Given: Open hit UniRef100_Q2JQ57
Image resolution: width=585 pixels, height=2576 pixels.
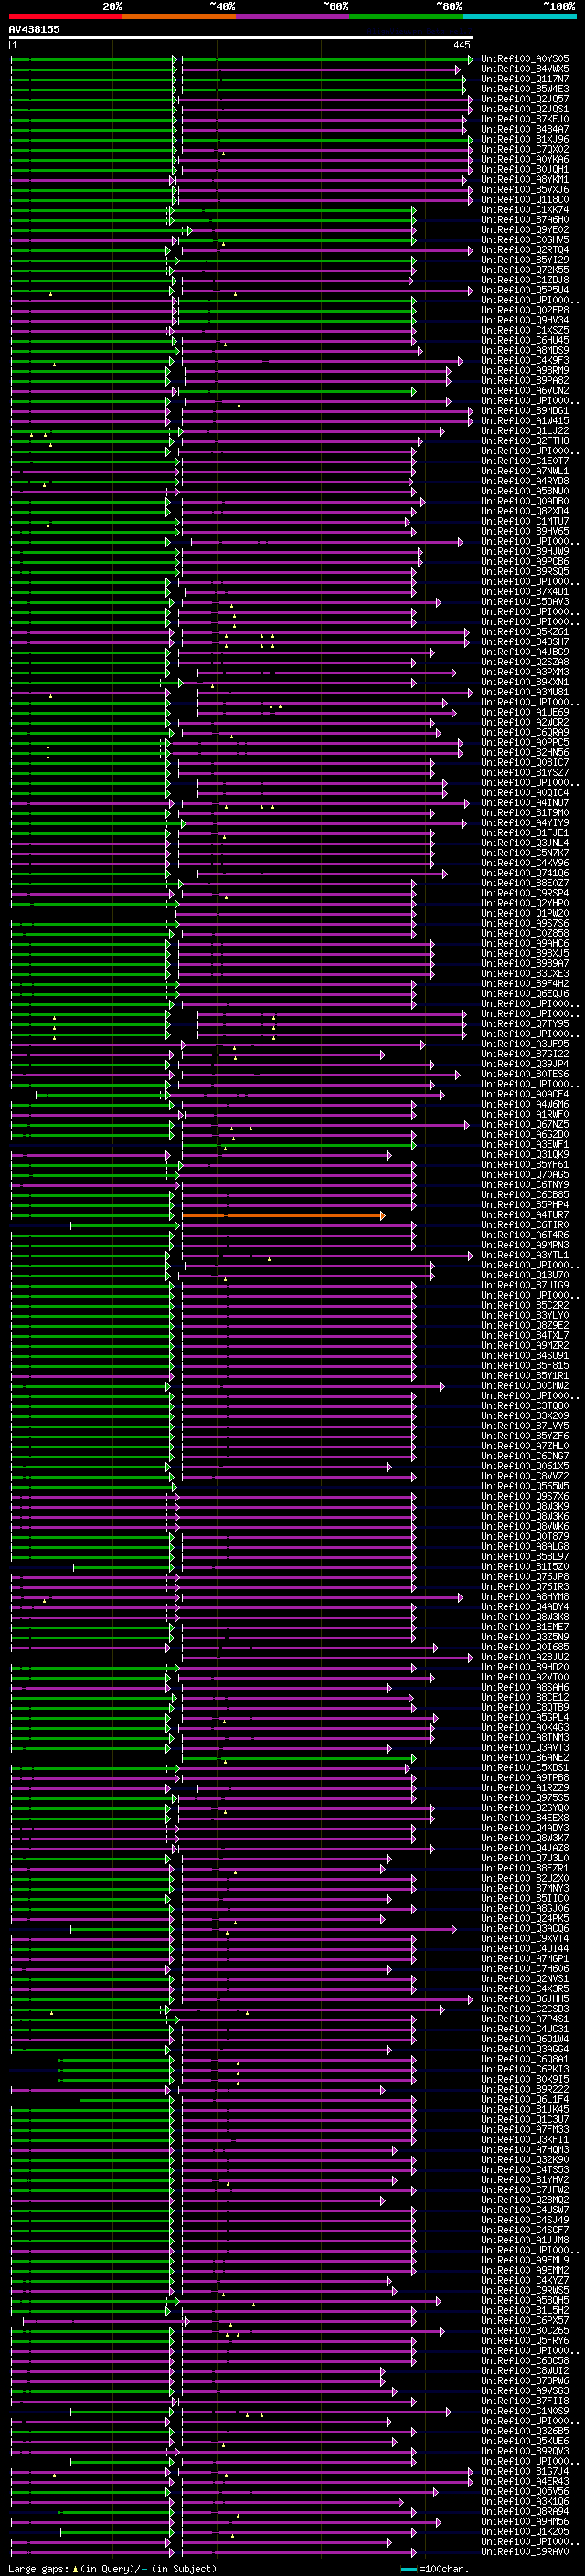Looking at the screenshot, I should tap(525, 99).
